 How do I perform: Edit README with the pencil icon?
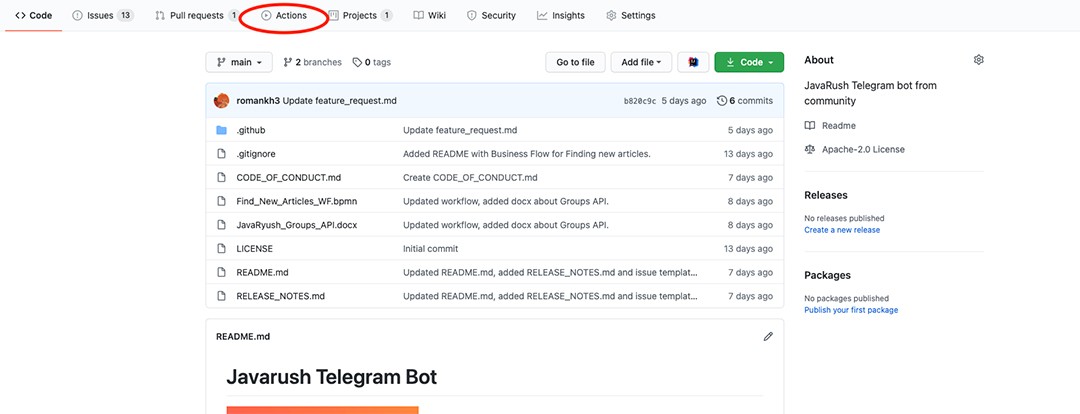tap(768, 336)
